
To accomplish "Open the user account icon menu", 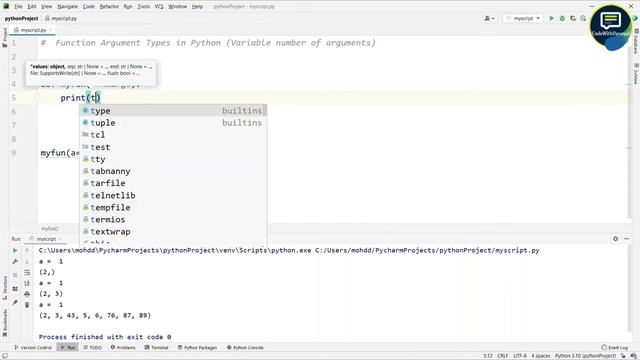I will 489,18.
